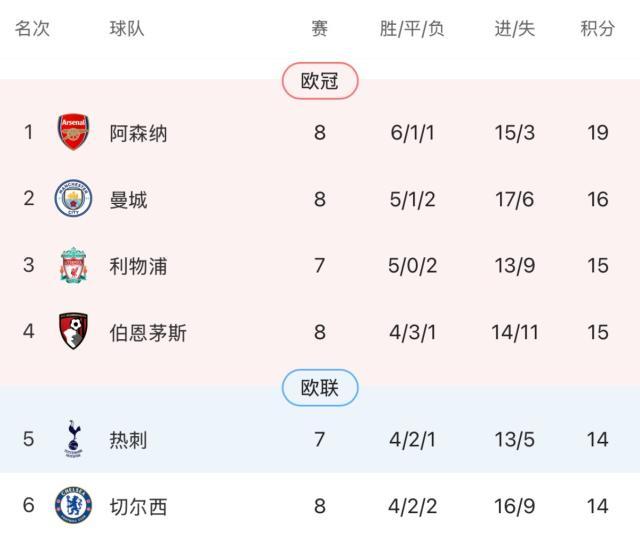Click the Manchester City club crest
The image size is (640, 540).
click(73, 199)
